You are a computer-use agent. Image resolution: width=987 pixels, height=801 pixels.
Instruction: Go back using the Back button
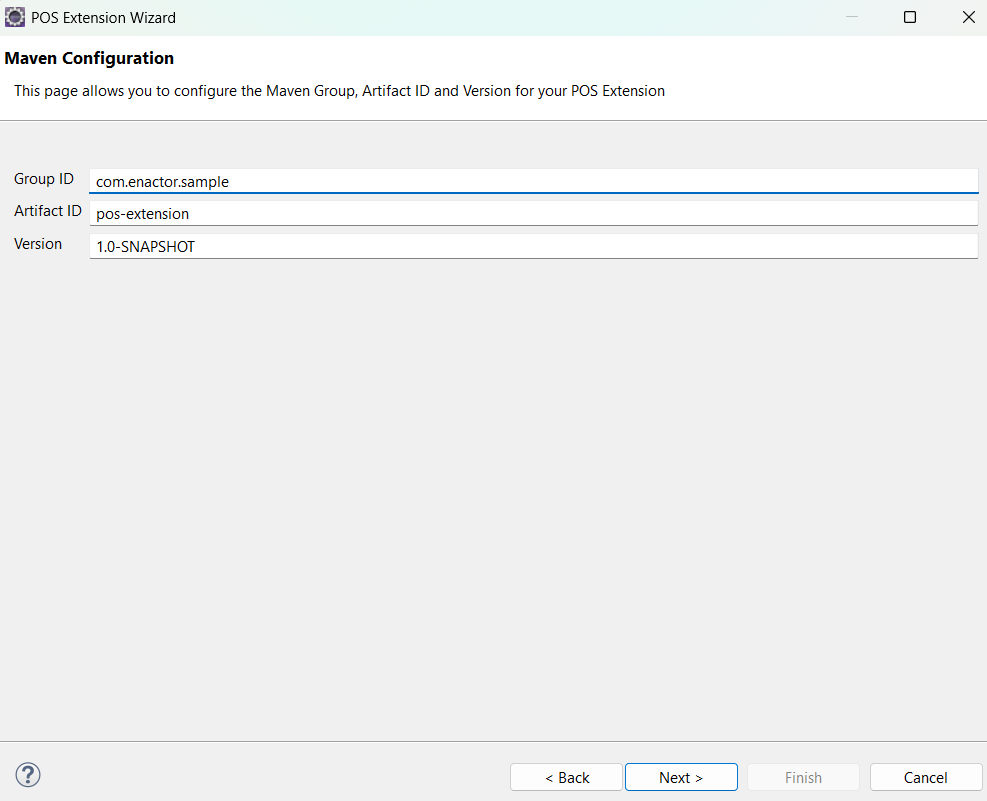(x=565, y=777)
